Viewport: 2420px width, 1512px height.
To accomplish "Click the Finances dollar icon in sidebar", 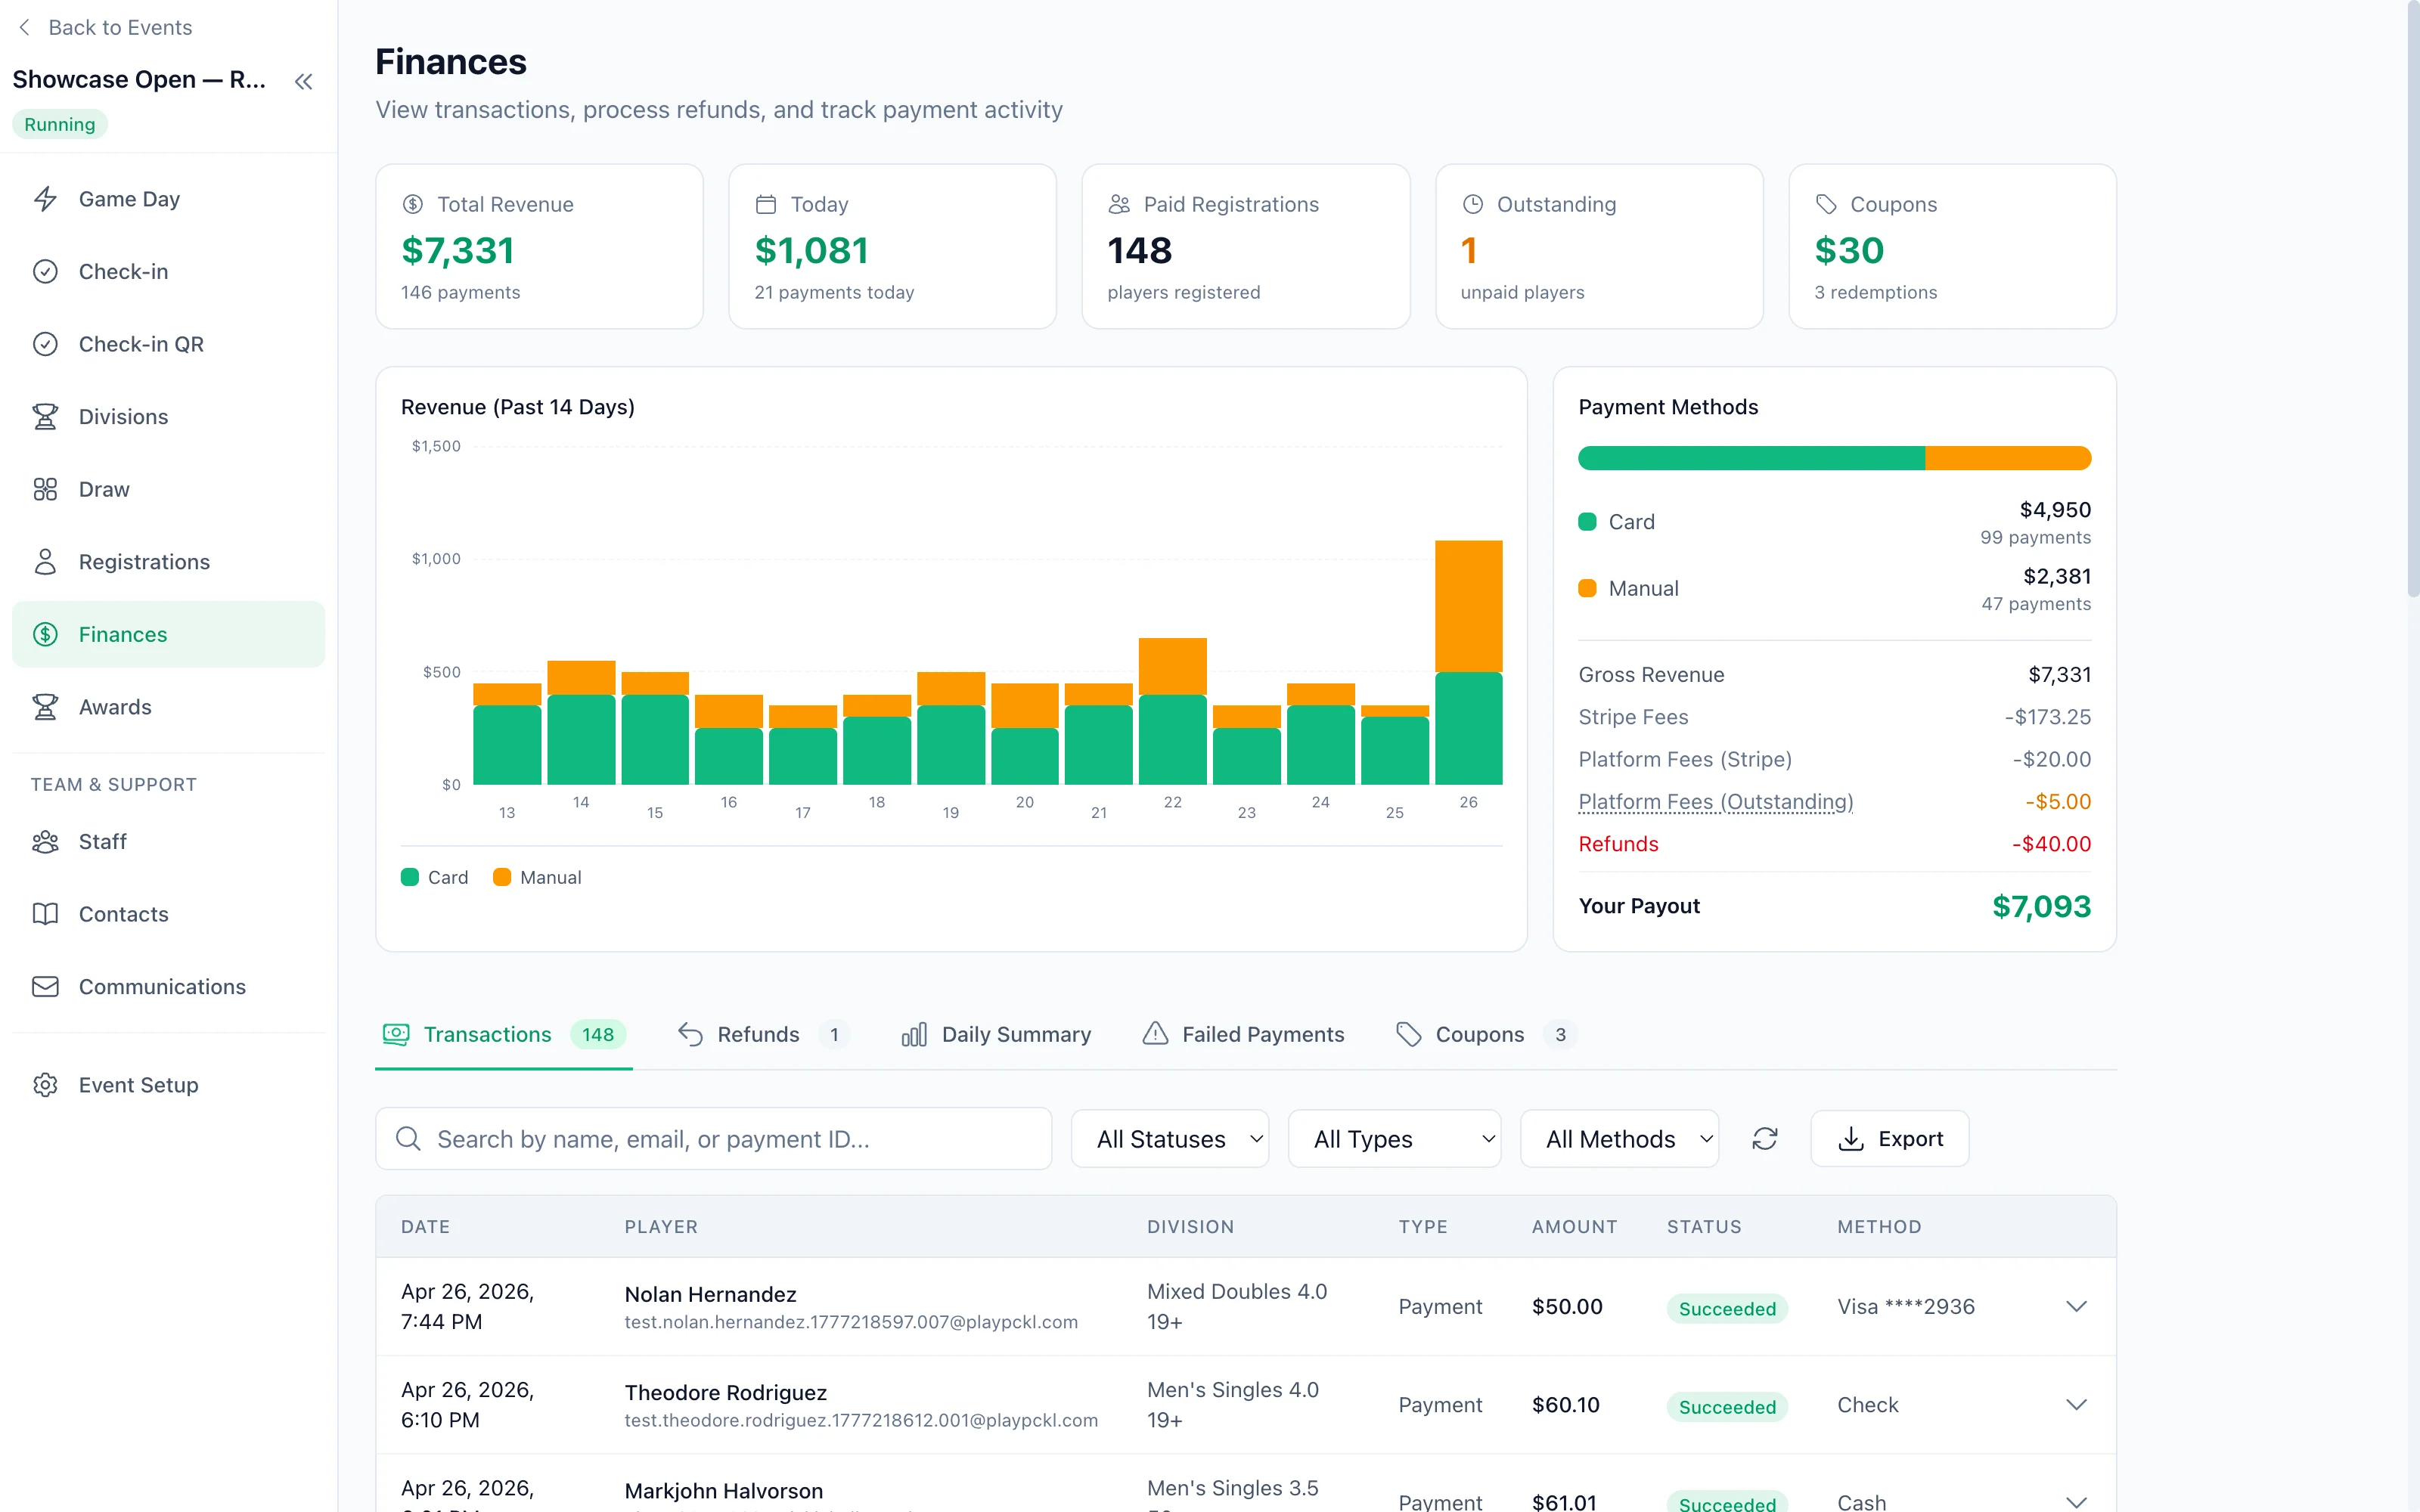I will (45, 634).
